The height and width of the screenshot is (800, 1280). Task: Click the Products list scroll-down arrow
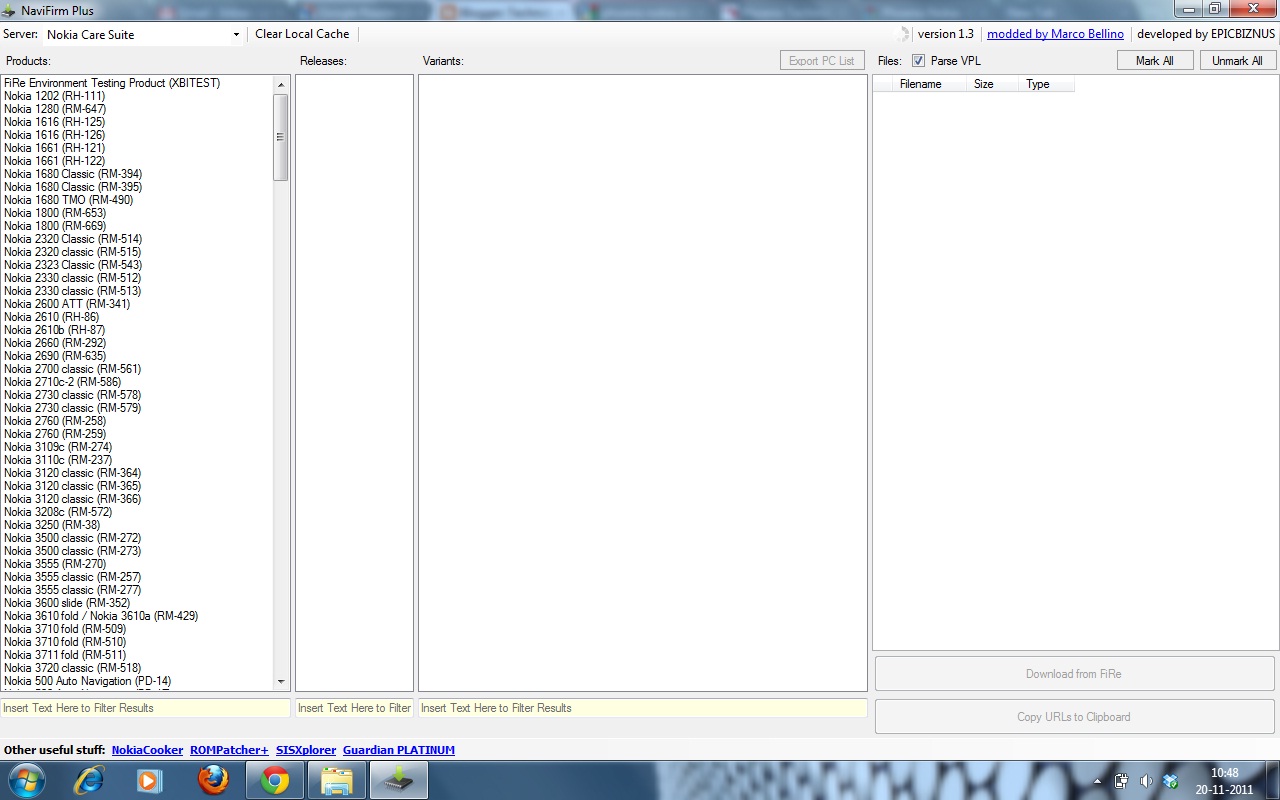pyautogui.click(x=281, y=681)
